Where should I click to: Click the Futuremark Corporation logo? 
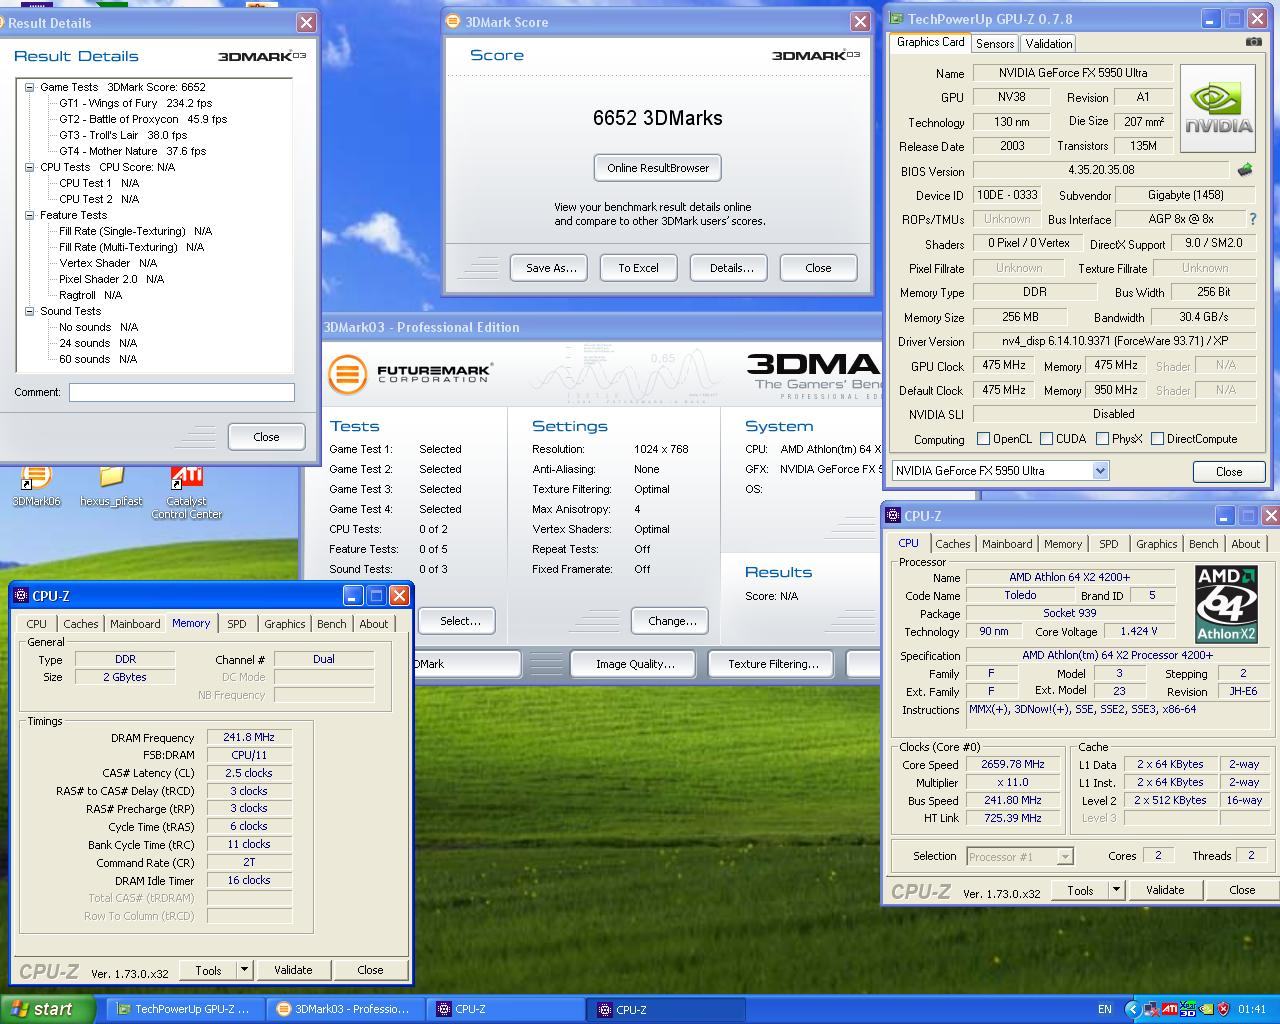(411, 374)
